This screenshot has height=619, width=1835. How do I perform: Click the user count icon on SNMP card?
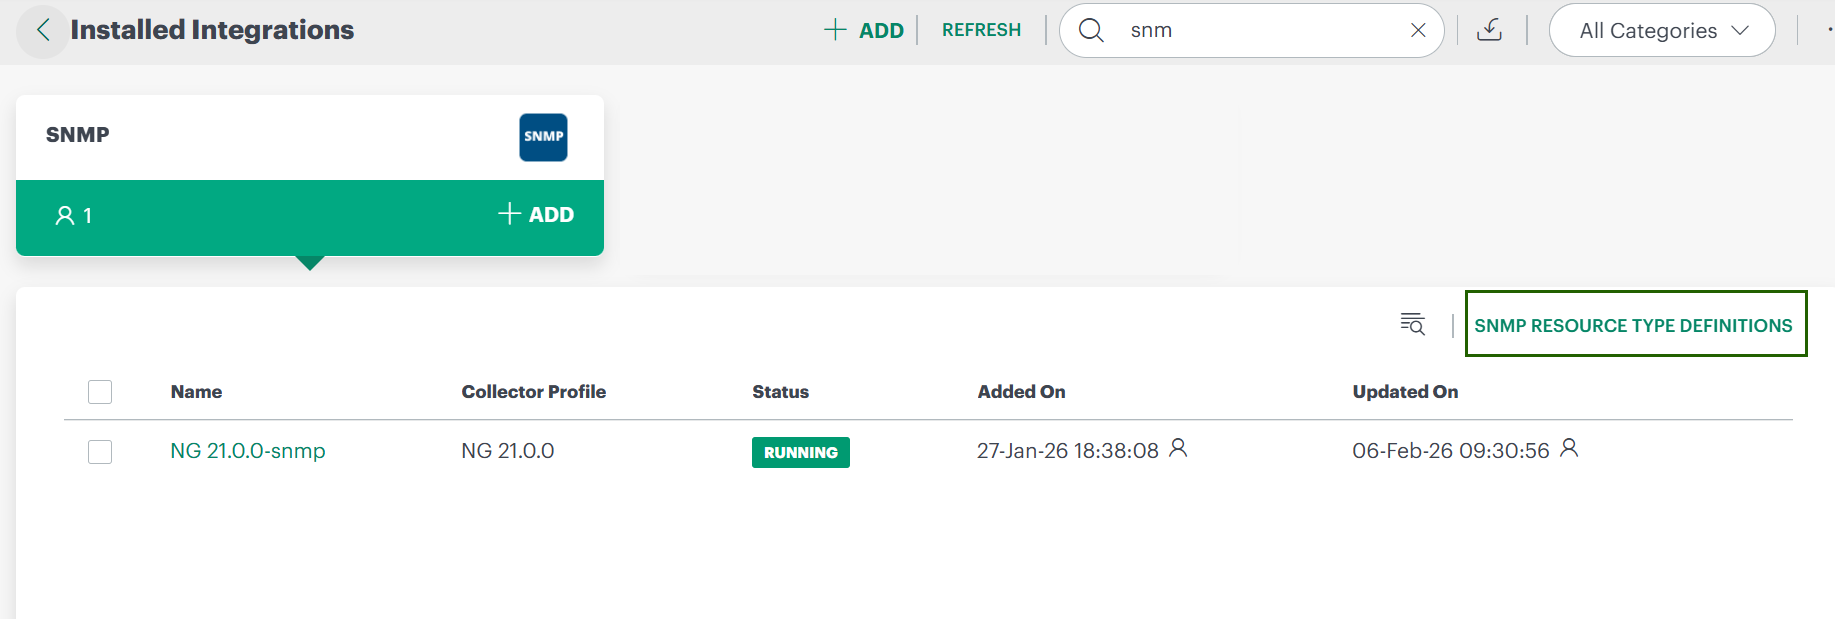click(x=65, y=216)
